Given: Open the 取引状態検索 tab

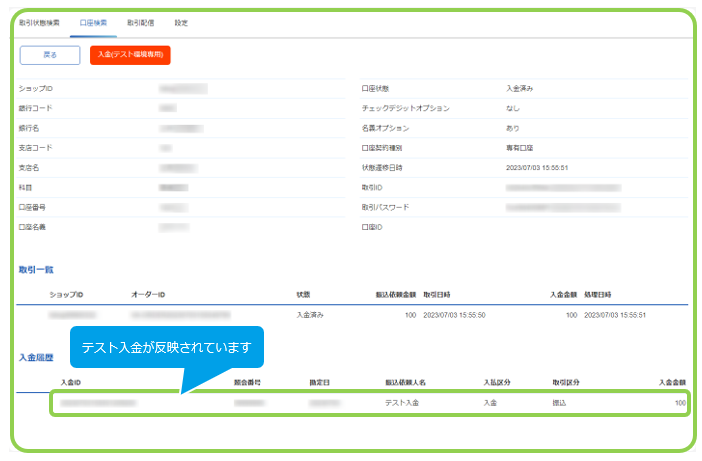Looking at the screenshot, I should (x=39, y=23).
